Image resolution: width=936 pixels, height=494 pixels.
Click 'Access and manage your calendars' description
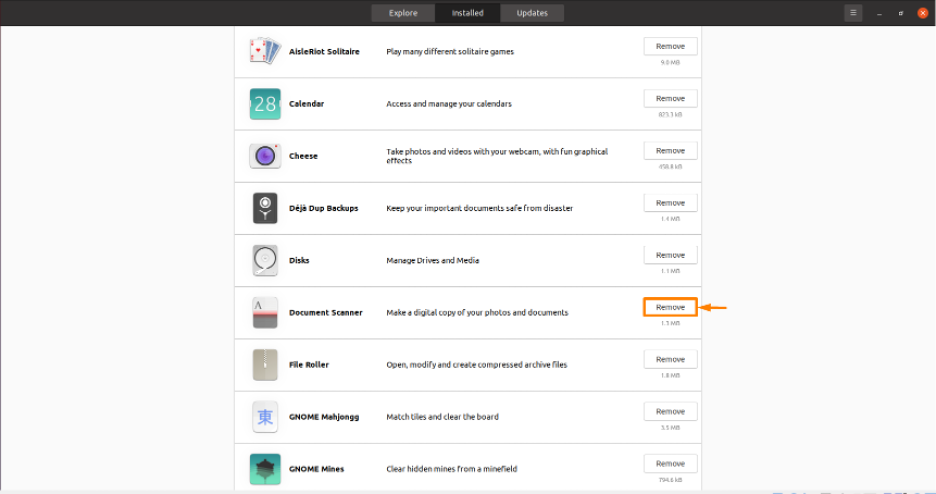tap(449, 104)
